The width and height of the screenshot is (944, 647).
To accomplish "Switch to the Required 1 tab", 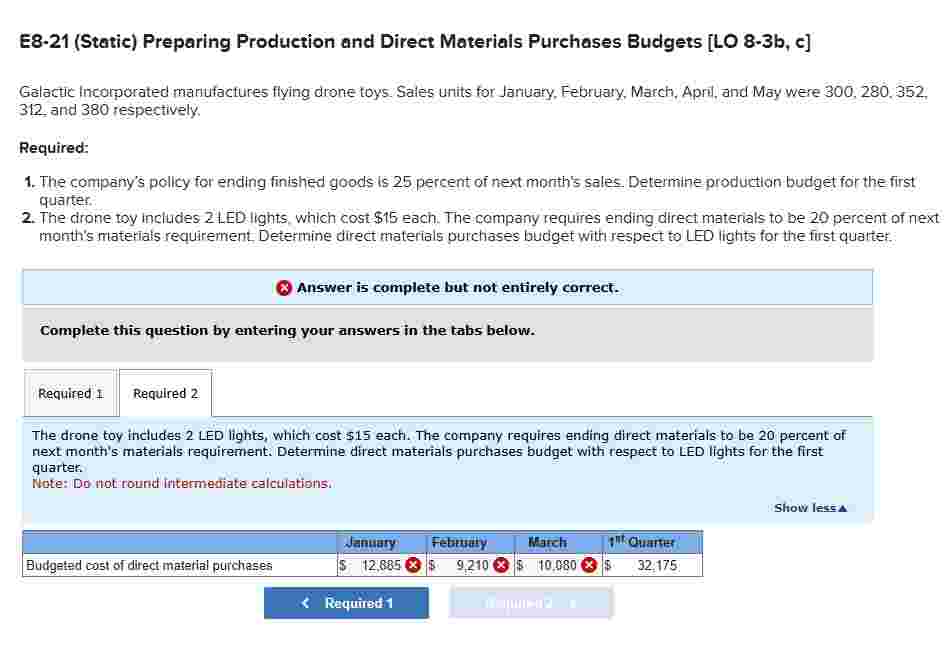I will pyautogui.click(x=70, y=392).
